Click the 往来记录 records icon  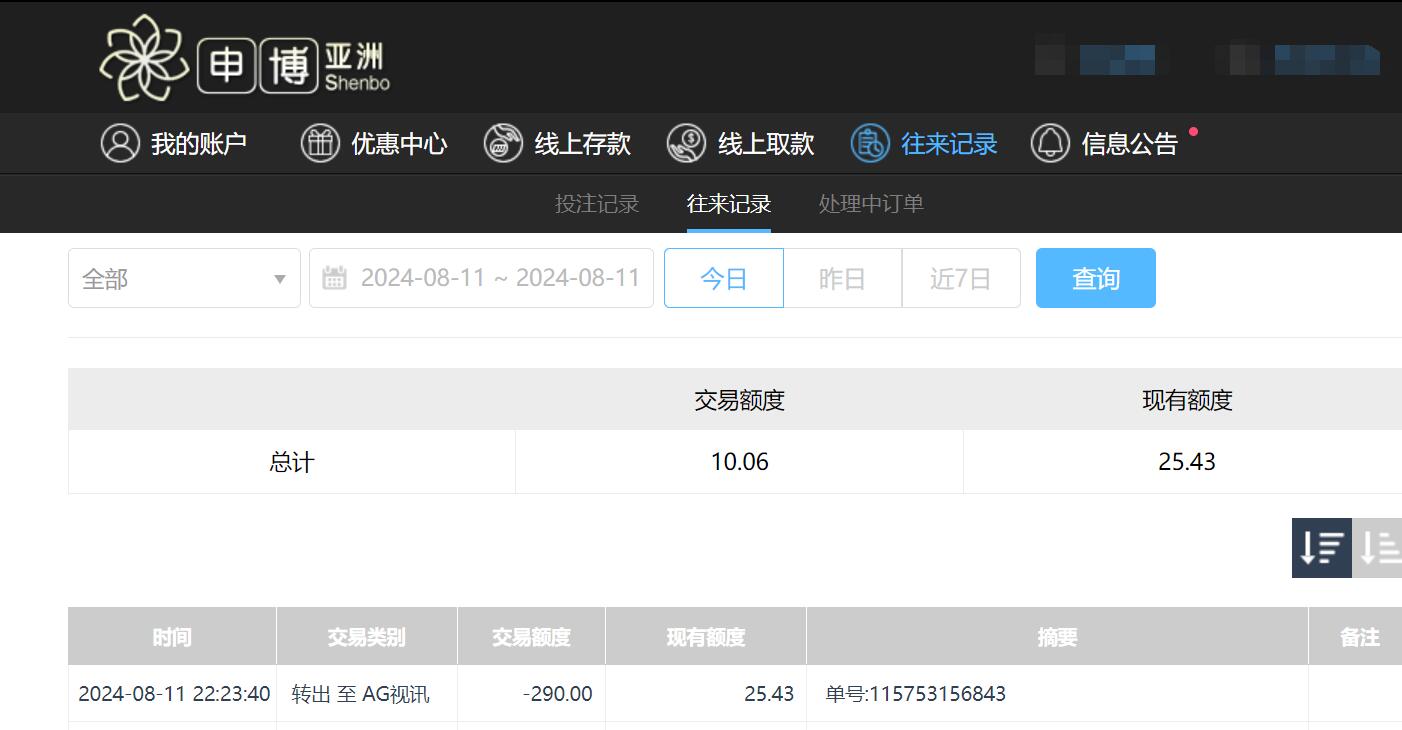[869, 143]
